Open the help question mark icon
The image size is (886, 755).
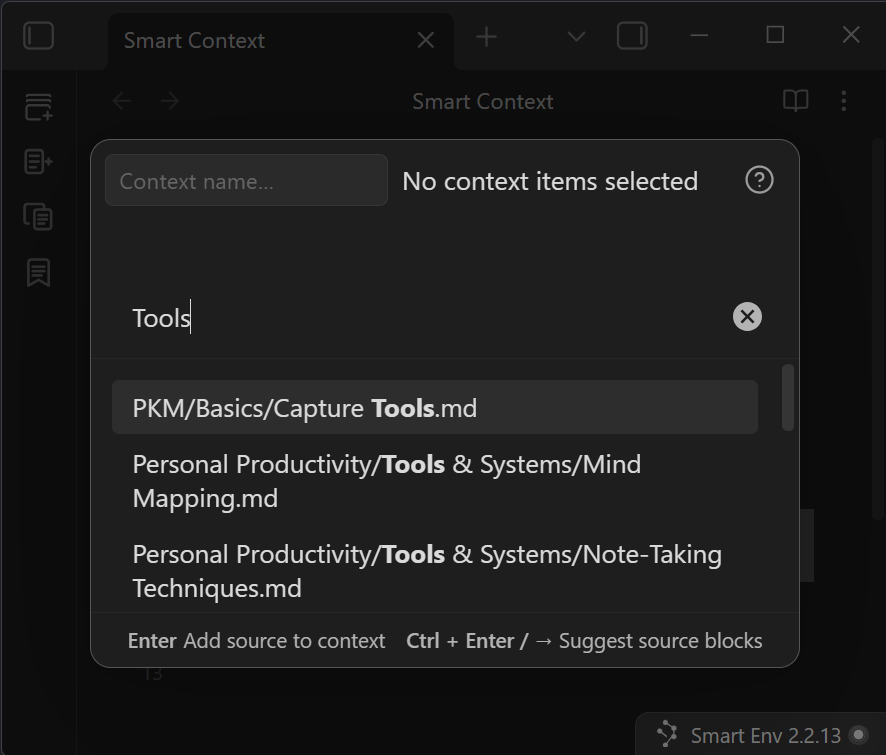[759, 180]
